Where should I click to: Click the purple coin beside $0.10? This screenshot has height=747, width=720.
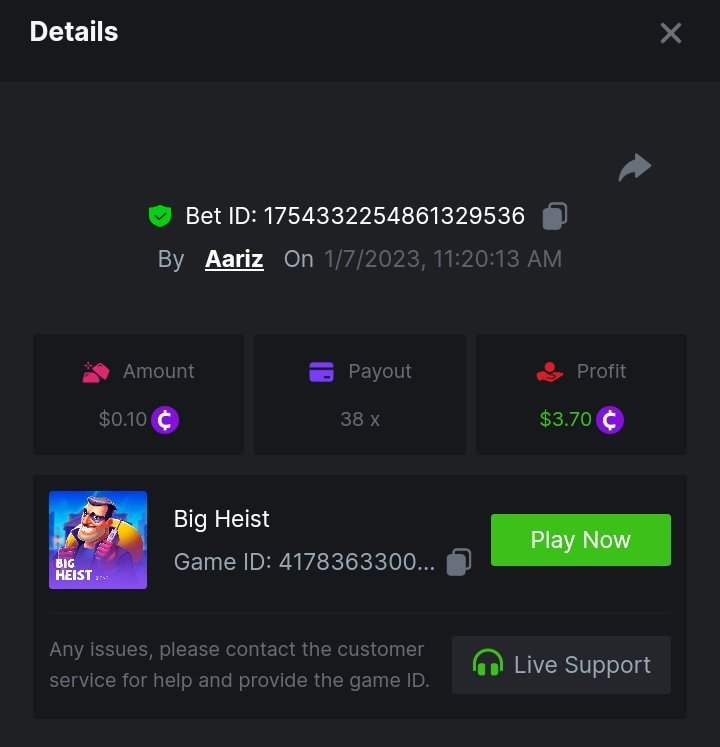tap(165, 419)
